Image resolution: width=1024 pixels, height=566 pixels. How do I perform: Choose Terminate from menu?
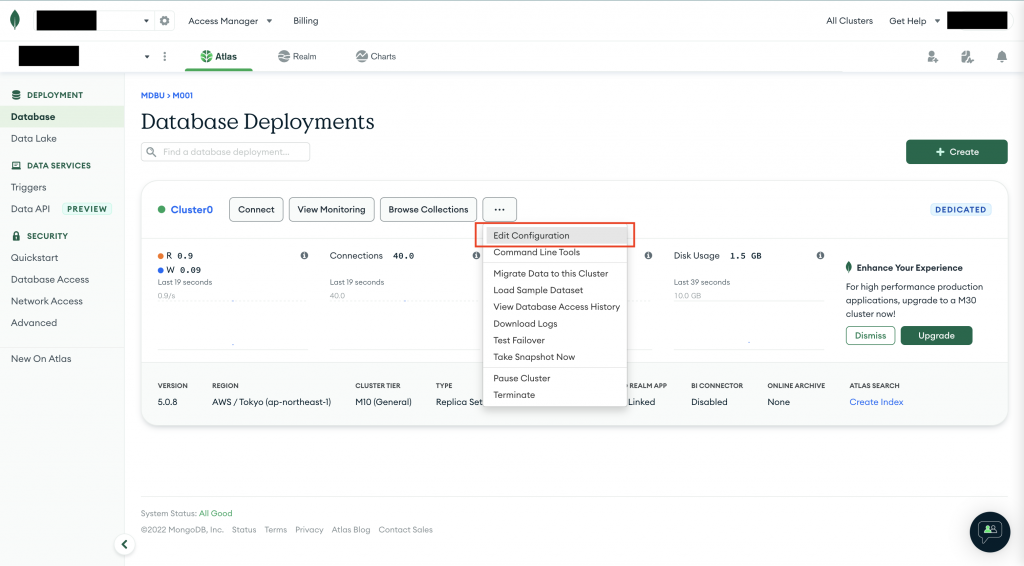(555, 395)
